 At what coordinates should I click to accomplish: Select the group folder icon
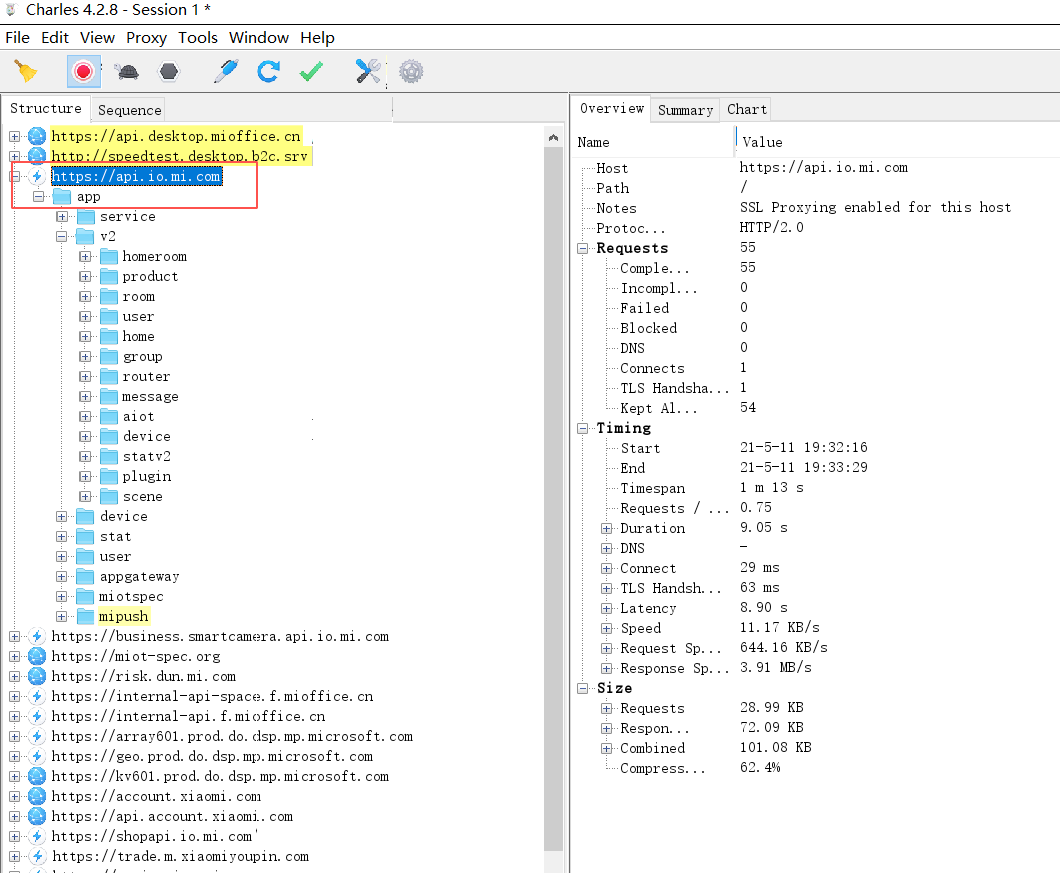click(109, 356)
